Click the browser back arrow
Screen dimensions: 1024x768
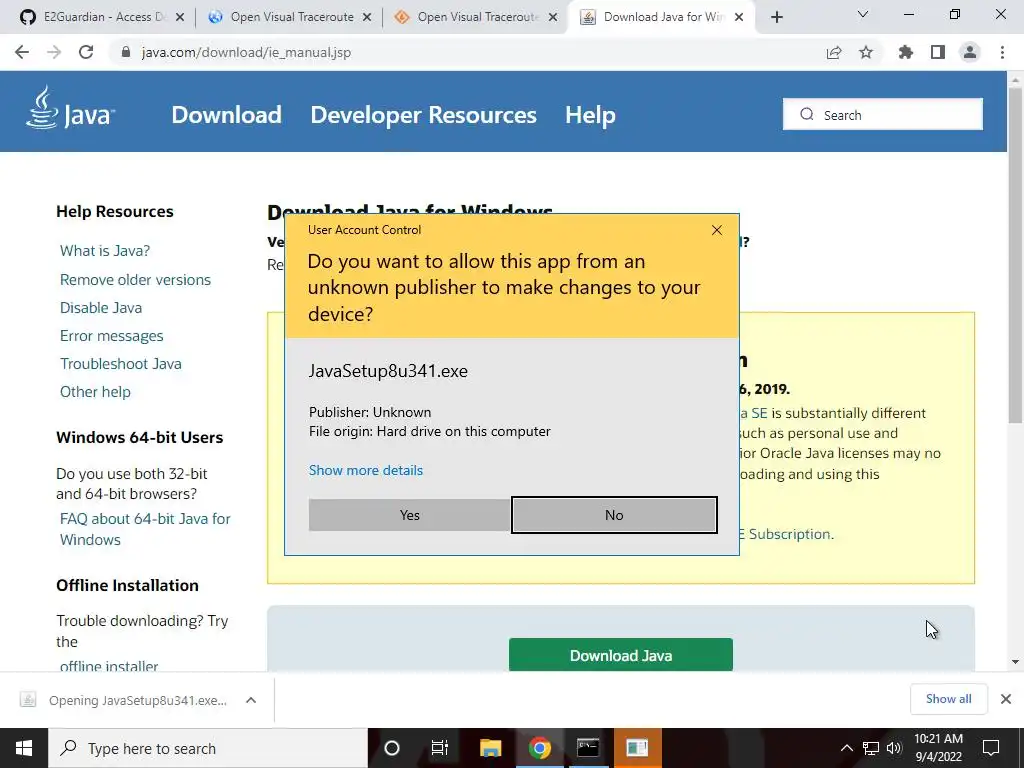click(x=22, y=52)
